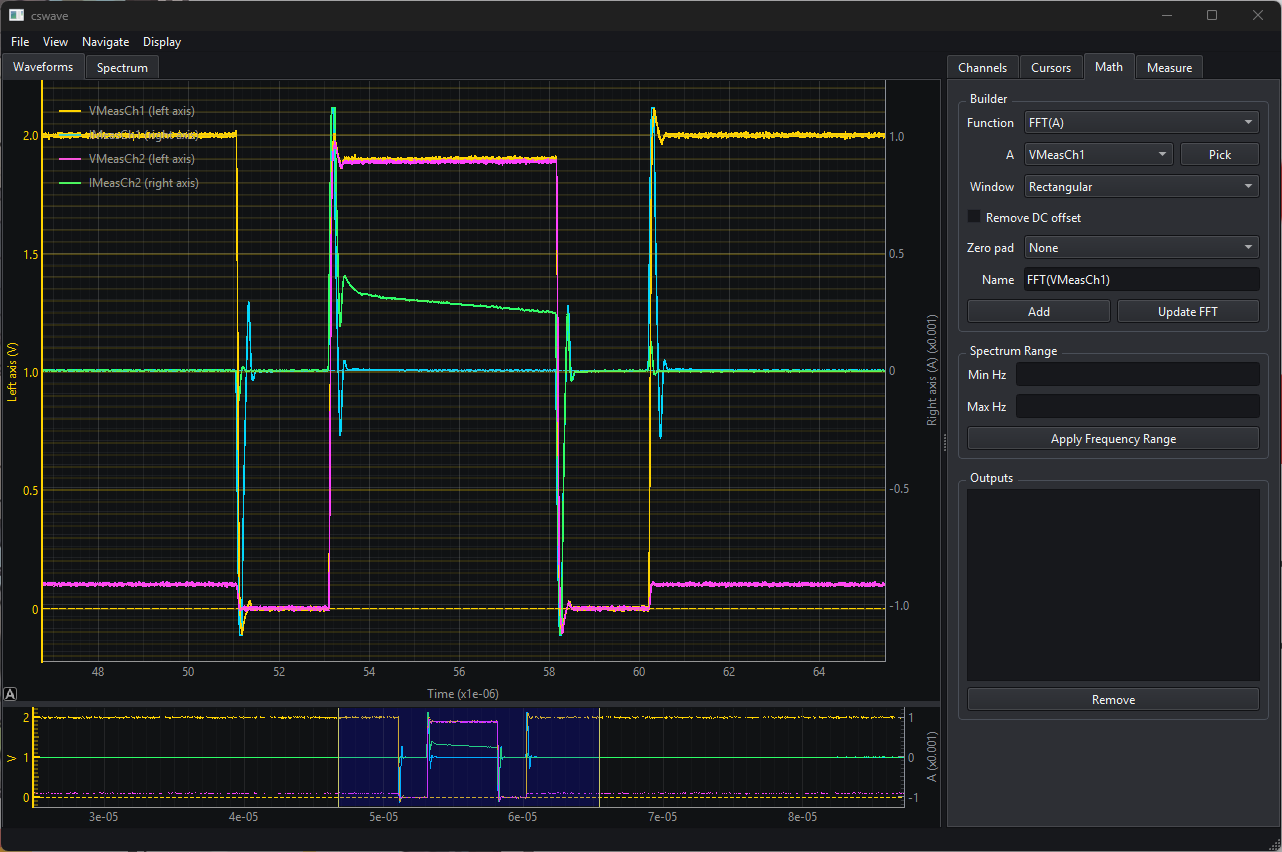Click the Add button
This screenshot has height=852, width=1282.
click(x=1039, y=311)
